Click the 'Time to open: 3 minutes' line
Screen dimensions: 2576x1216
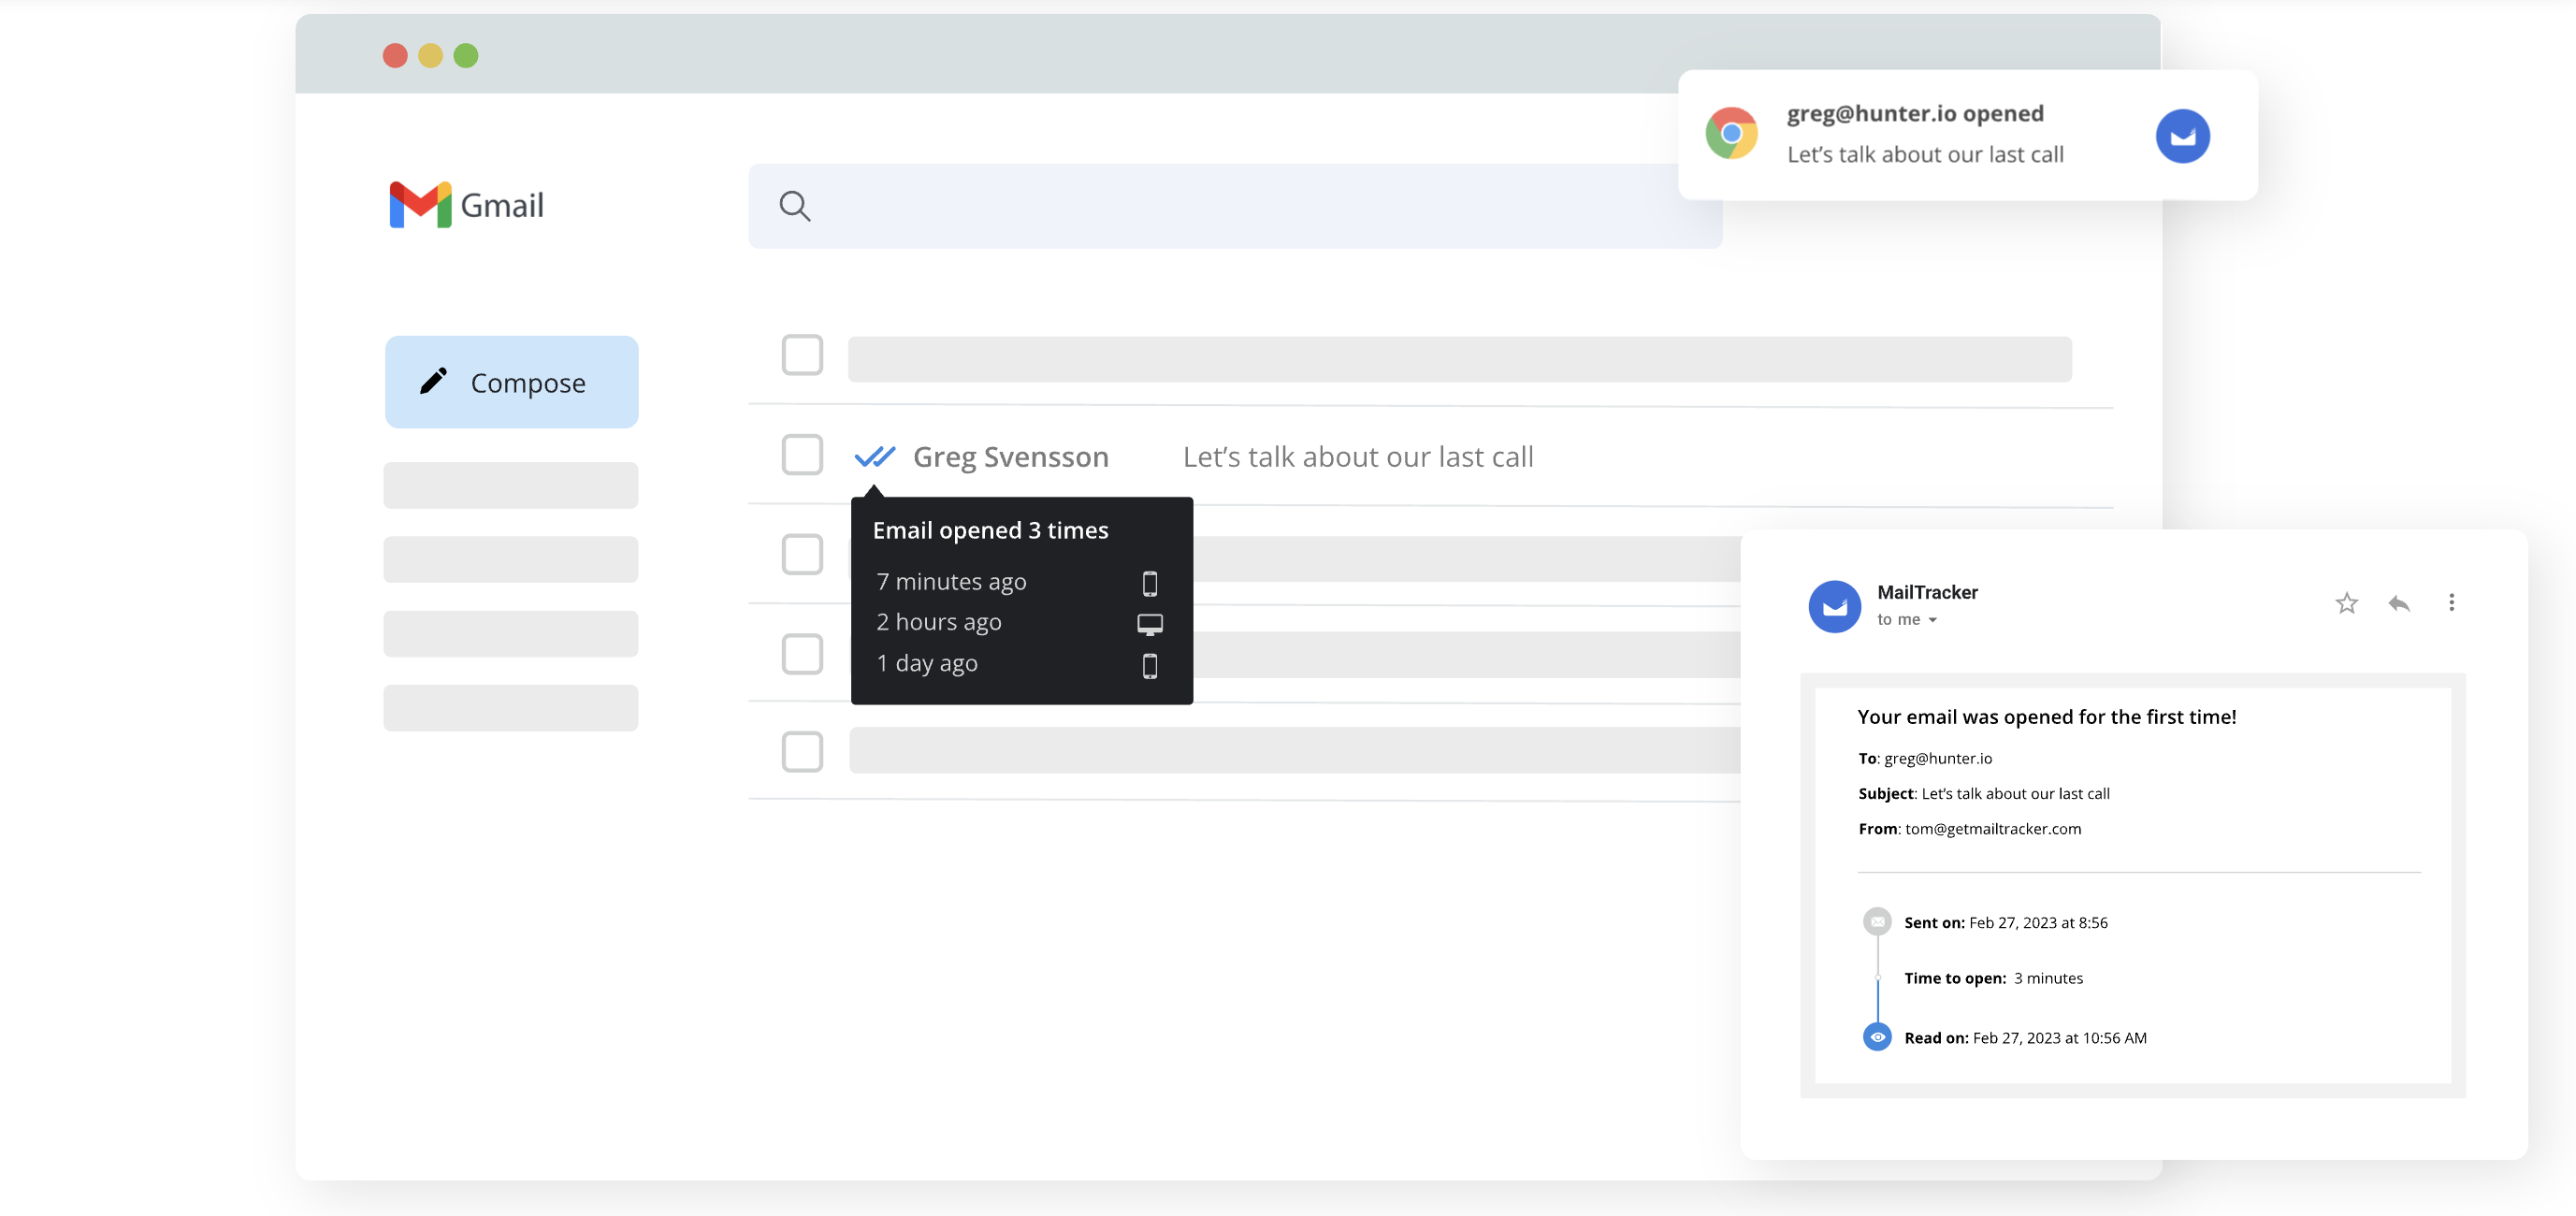tap(1993, 978)
